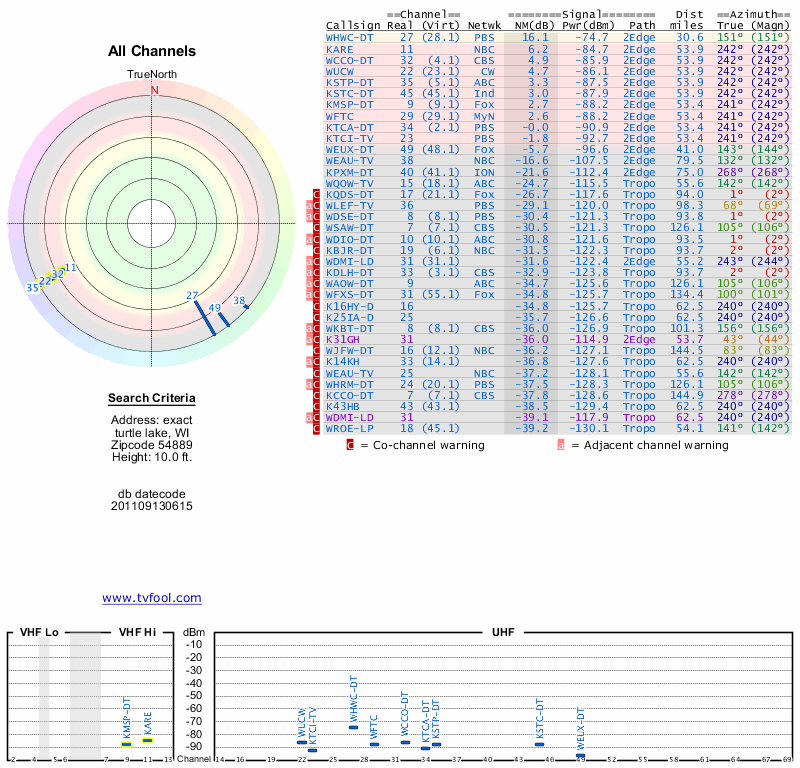Click the red N TrueNorth marker

154,90
